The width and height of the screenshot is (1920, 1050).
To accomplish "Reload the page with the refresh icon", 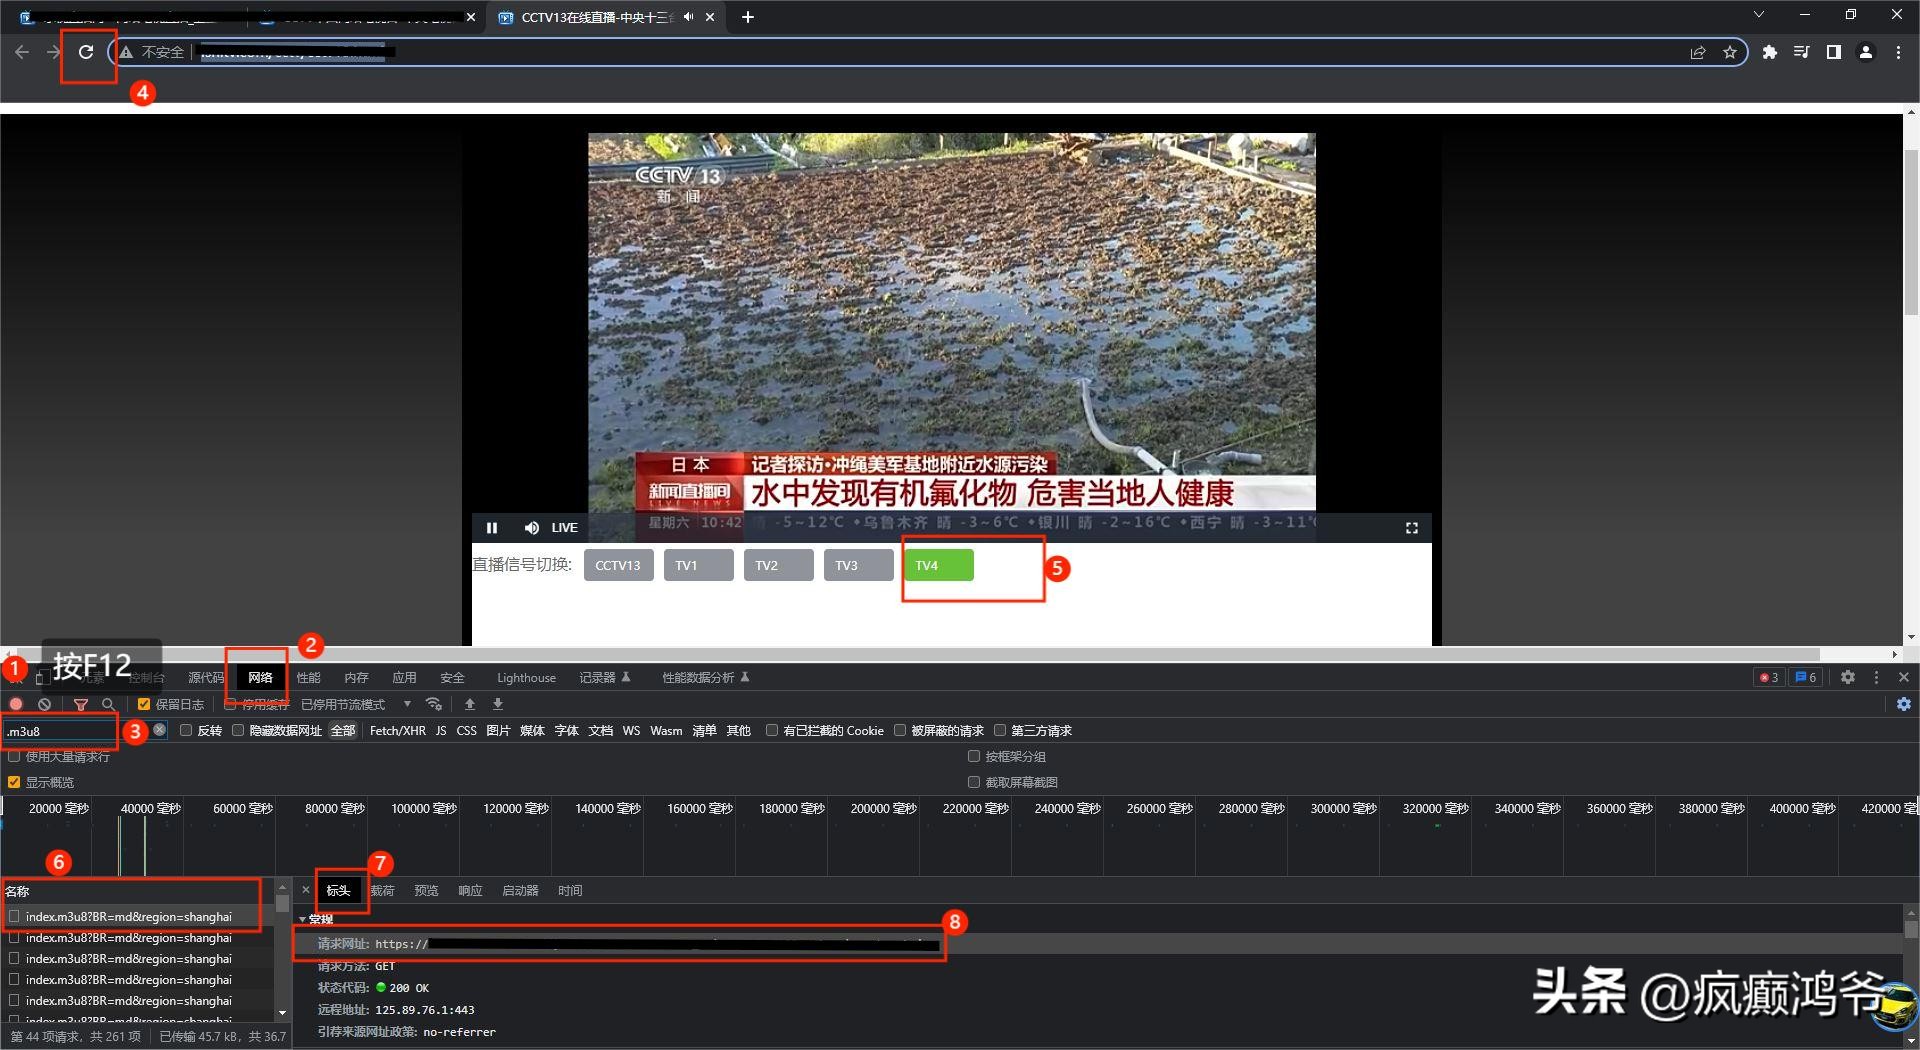I will pyautogui.click(x=86, y=52).
